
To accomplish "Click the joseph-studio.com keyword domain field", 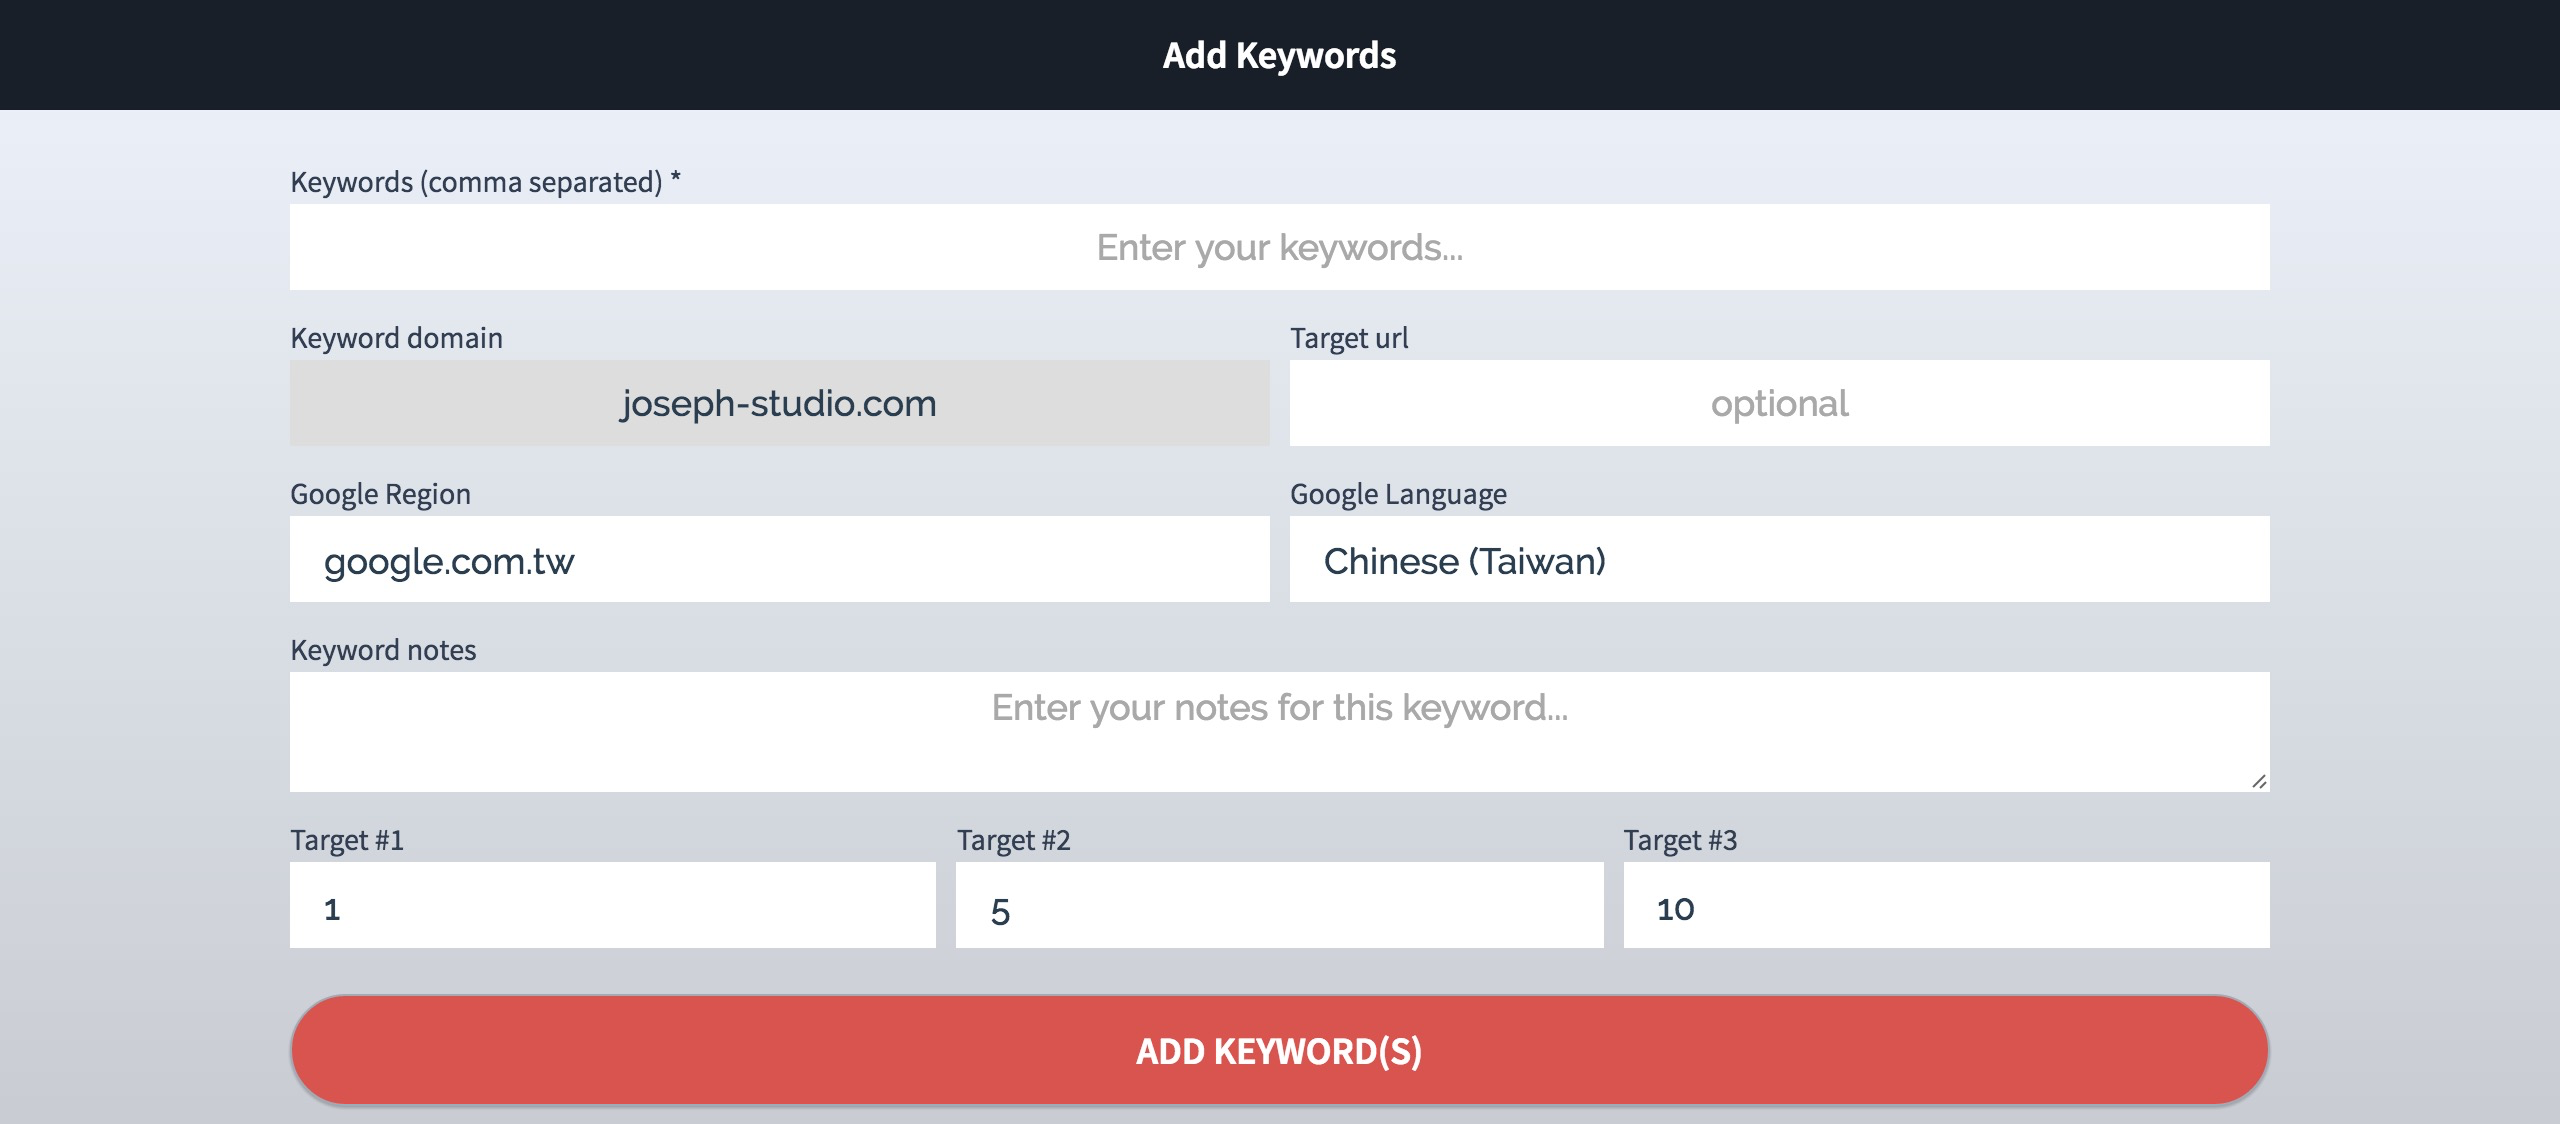I will tap(779, 403).
